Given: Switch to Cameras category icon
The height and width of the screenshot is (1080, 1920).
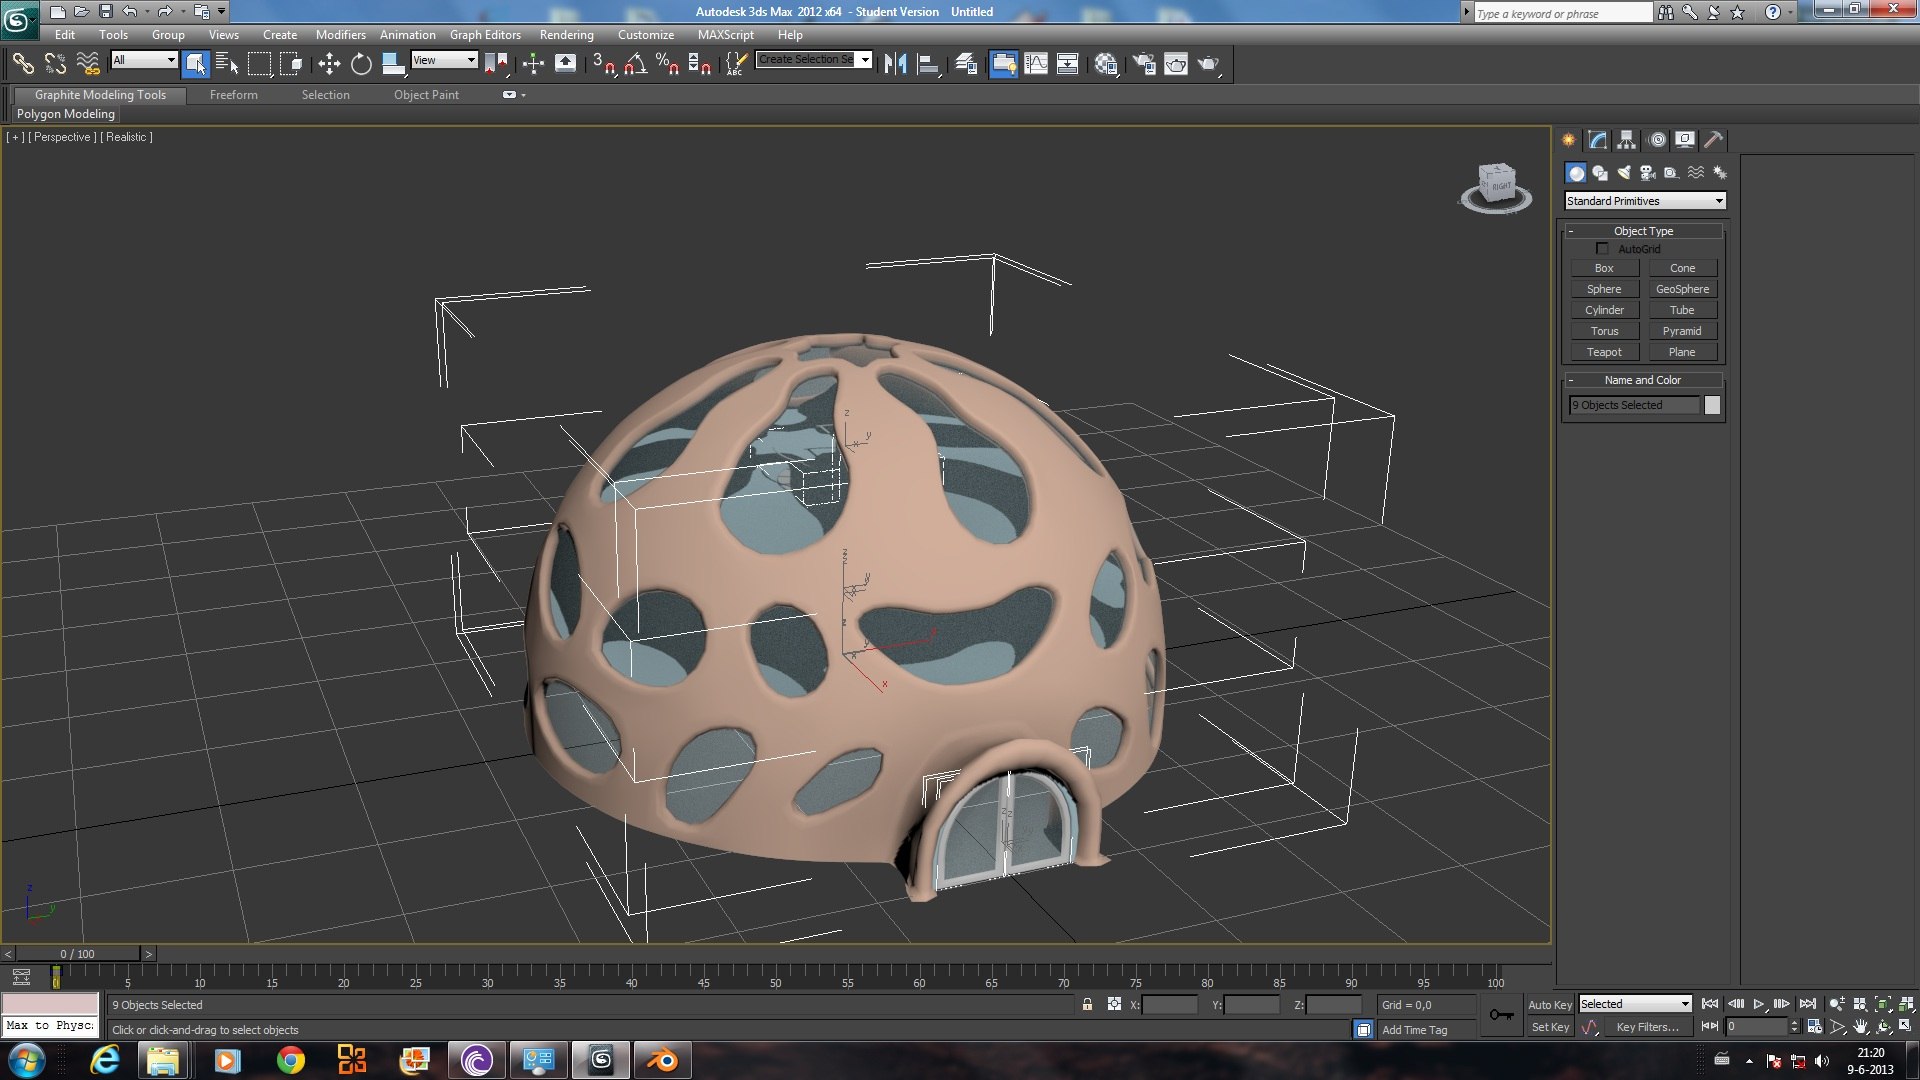Looking at the screenshot, I should coord(1648,173).
